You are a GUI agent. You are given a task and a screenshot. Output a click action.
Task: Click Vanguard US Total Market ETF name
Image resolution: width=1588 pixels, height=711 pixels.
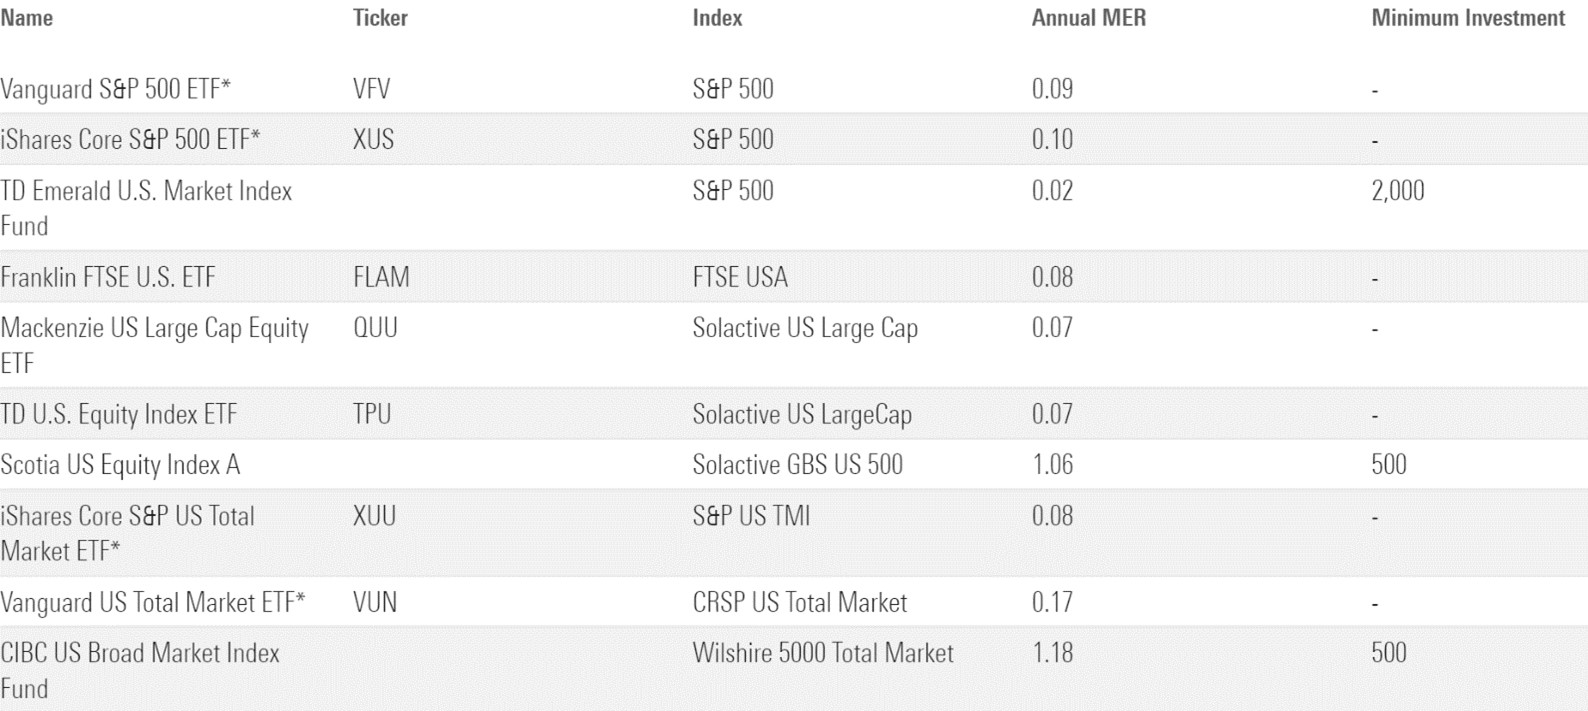point(152,603)
